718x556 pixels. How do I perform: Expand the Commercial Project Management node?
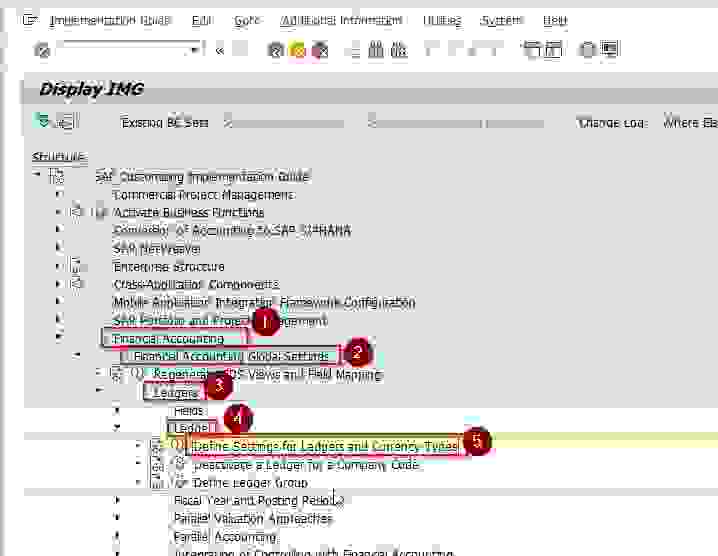(59, 194)
